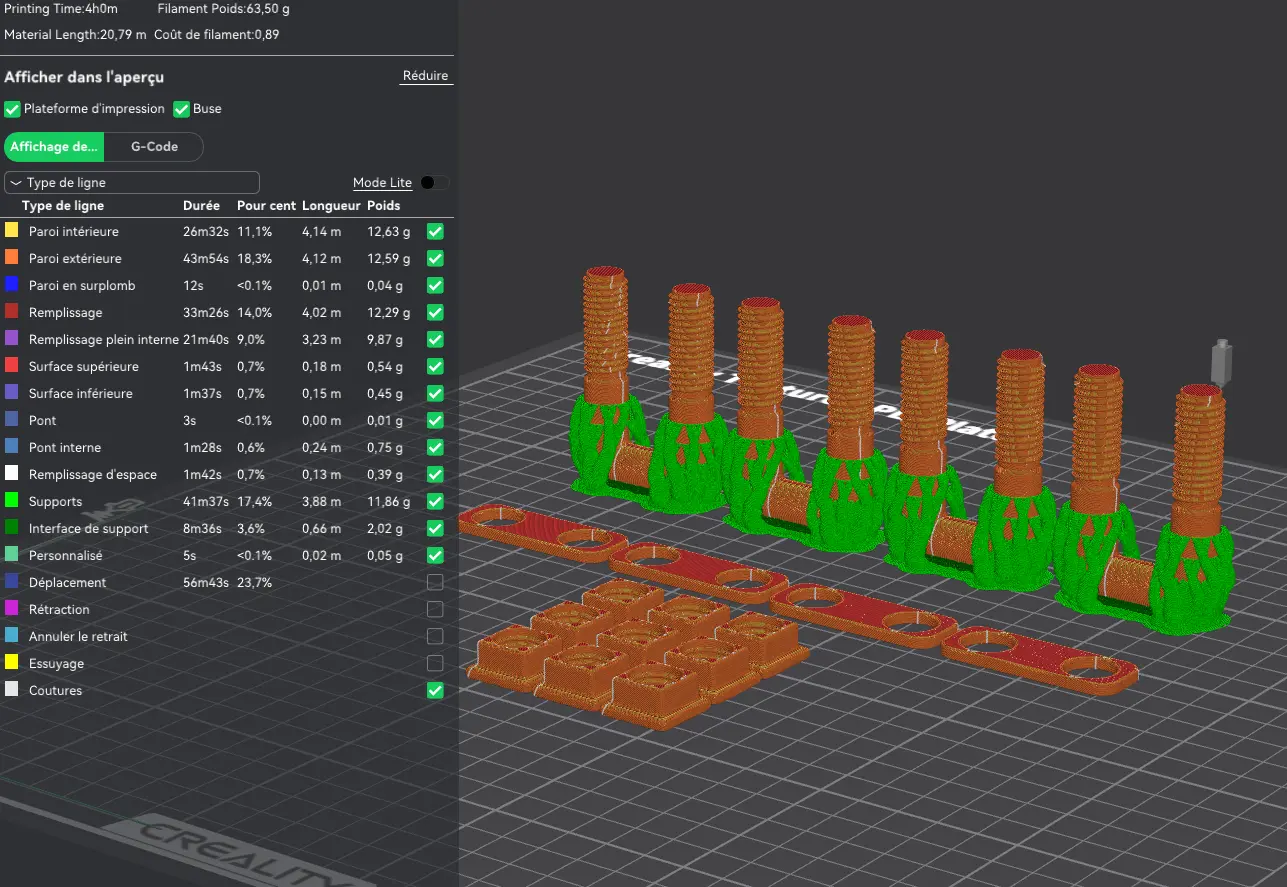The width and height of the screenshot is (1287, 887).
Task: Hide Paroi en surplomb lines
Action: pyautogui.click(x=435, y=285)
